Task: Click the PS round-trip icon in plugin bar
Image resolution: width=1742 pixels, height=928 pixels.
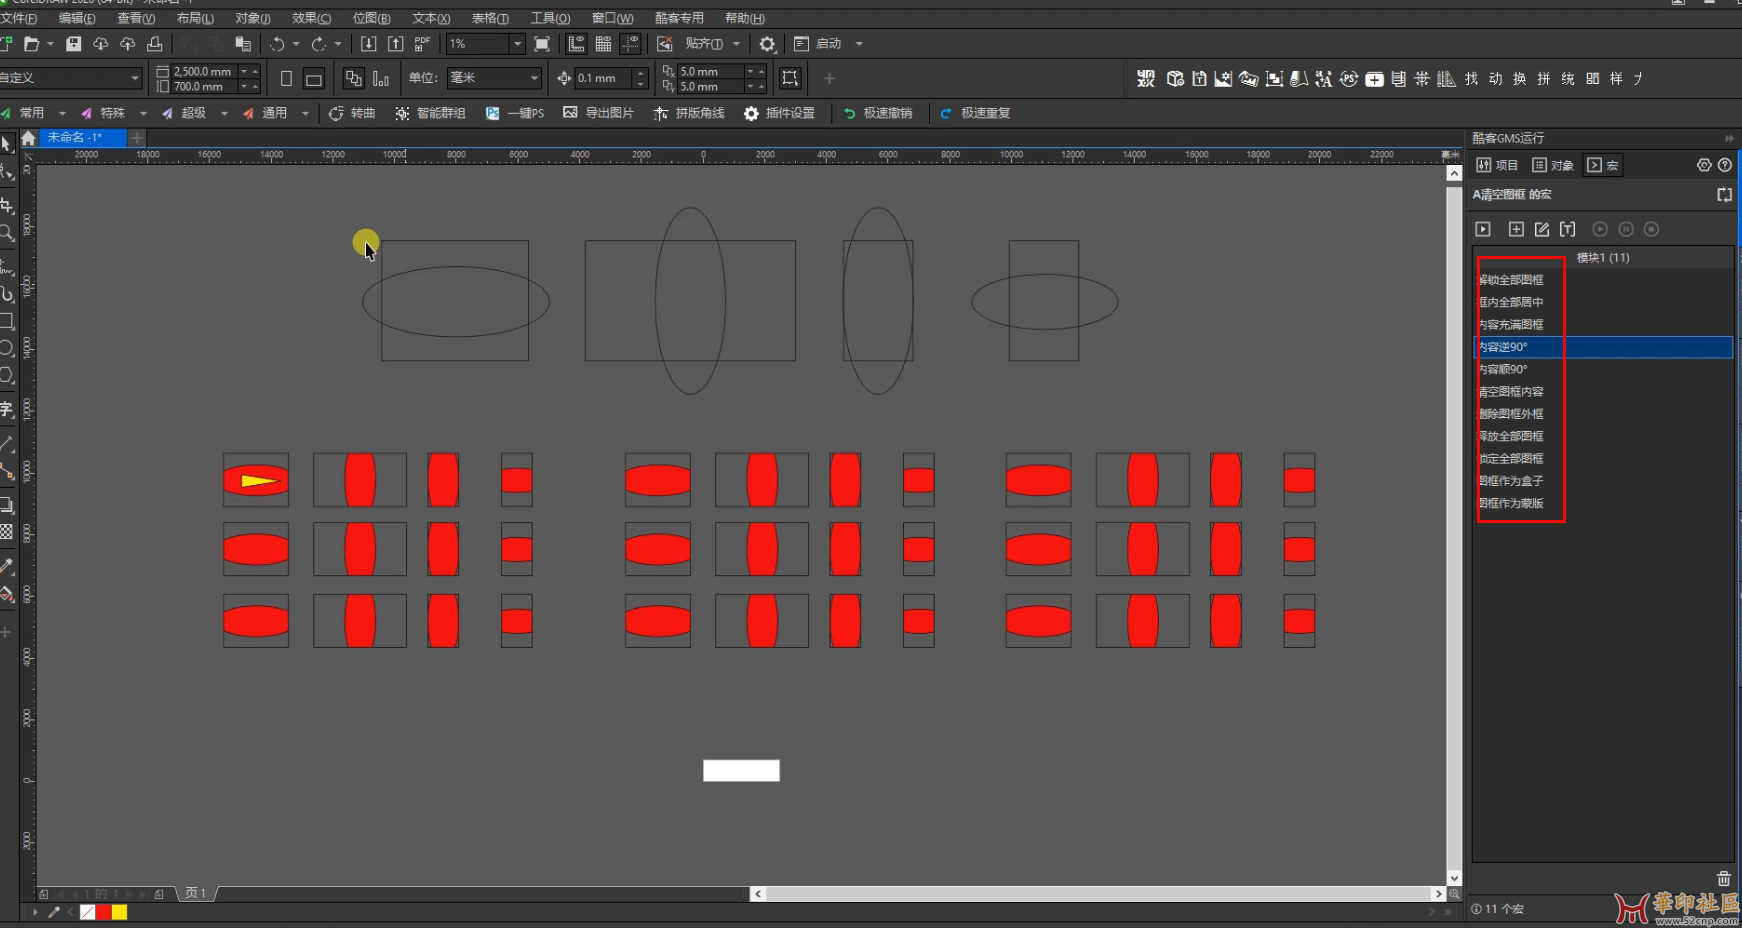Action: coord(1349,78)
